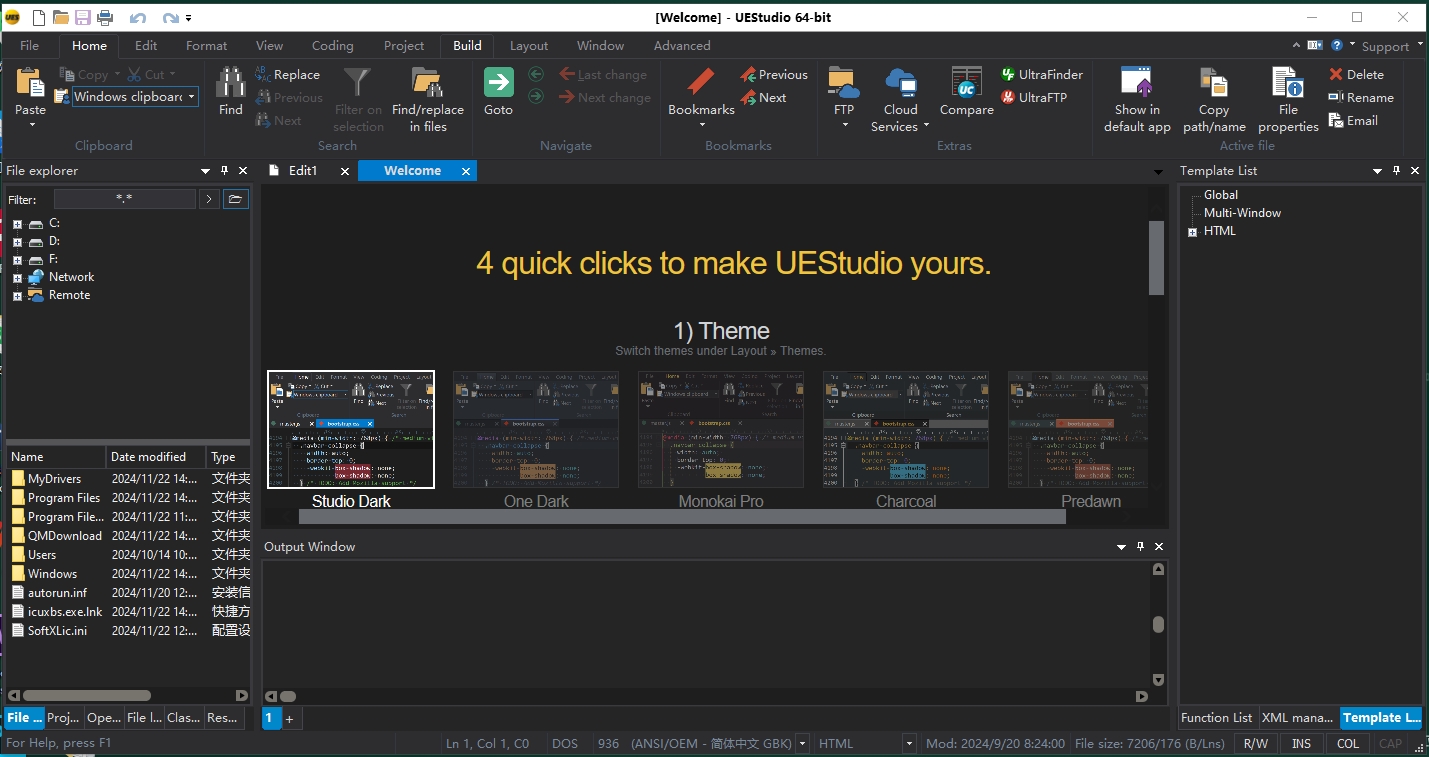This screenshot has width=1429, height=757.
Task: Click the Find binoculars icon
Action: tap(230, 83)
